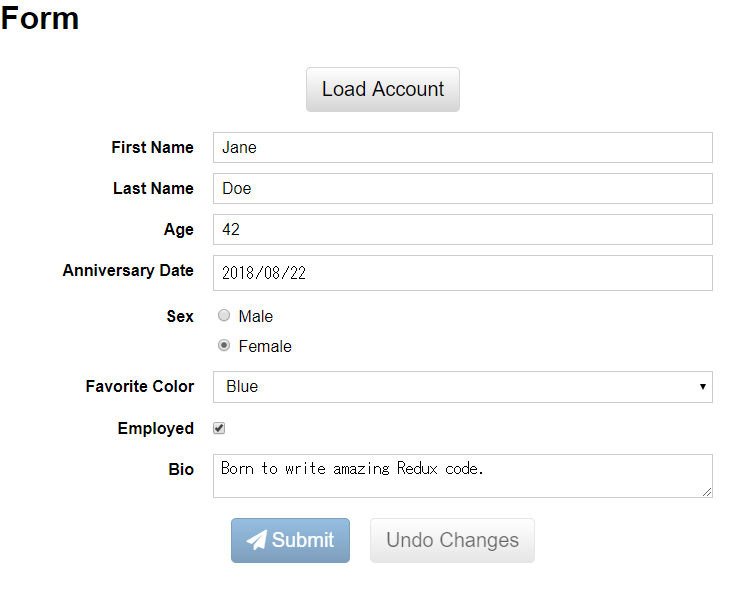Click the Female option label
The height and width of the screenshot is (613, 753).
point(265,346)
